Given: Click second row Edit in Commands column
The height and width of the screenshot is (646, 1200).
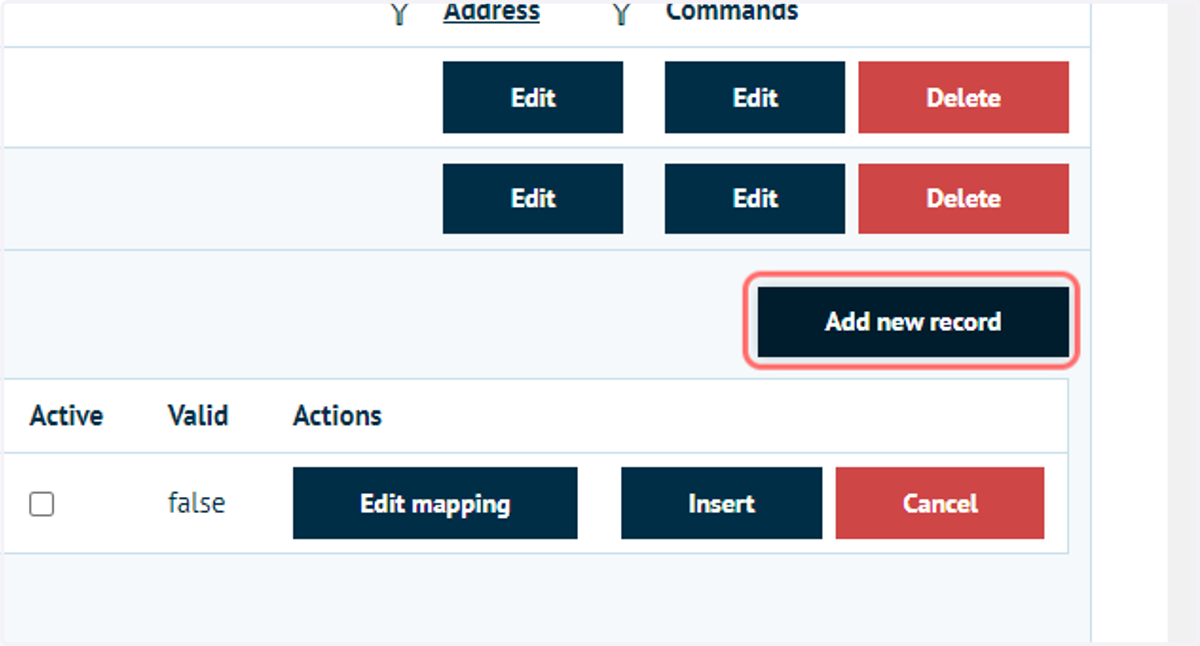Looking at the screenshot, I should click(x=755, y=199).
